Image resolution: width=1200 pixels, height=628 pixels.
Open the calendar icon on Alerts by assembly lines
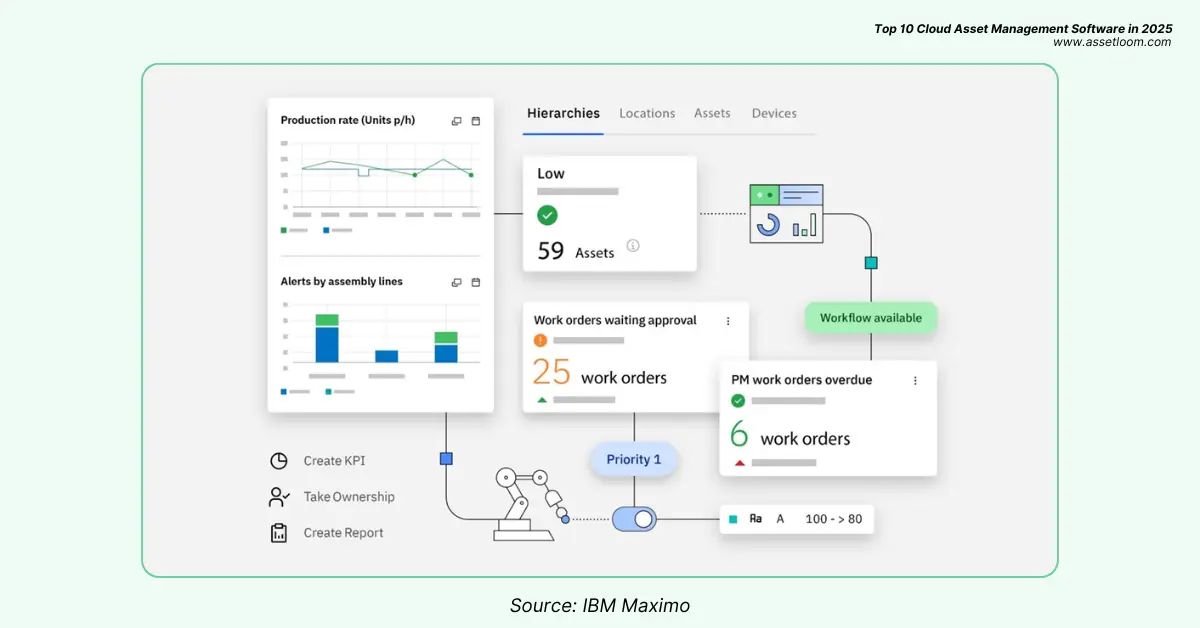475,282
